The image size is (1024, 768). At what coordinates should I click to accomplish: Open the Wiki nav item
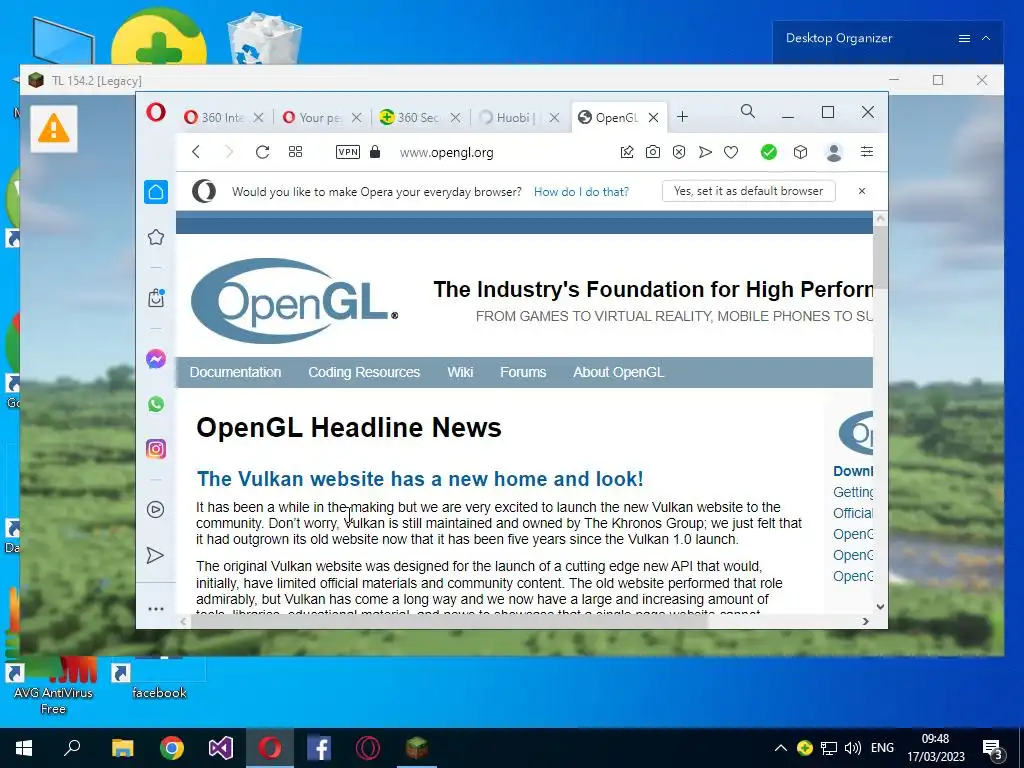(x=460, y=372)
